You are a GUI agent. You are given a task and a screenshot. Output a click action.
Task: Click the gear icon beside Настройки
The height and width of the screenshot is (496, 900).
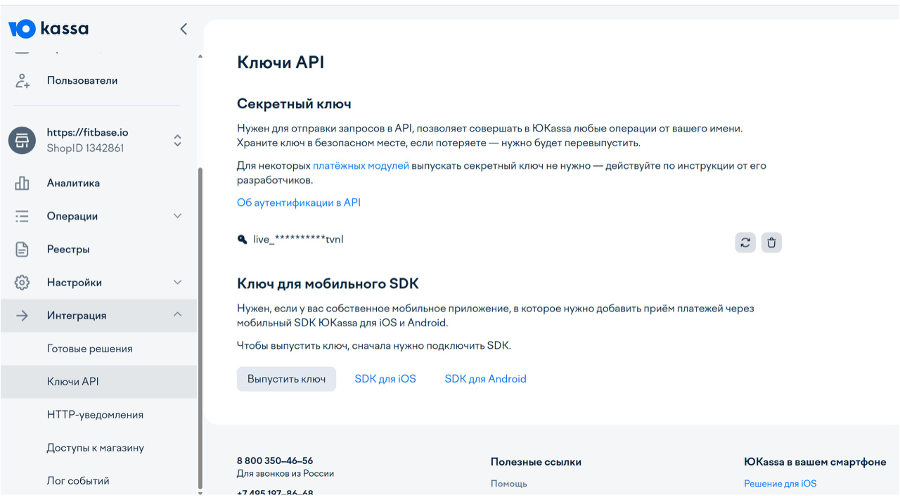click(22, 282)
